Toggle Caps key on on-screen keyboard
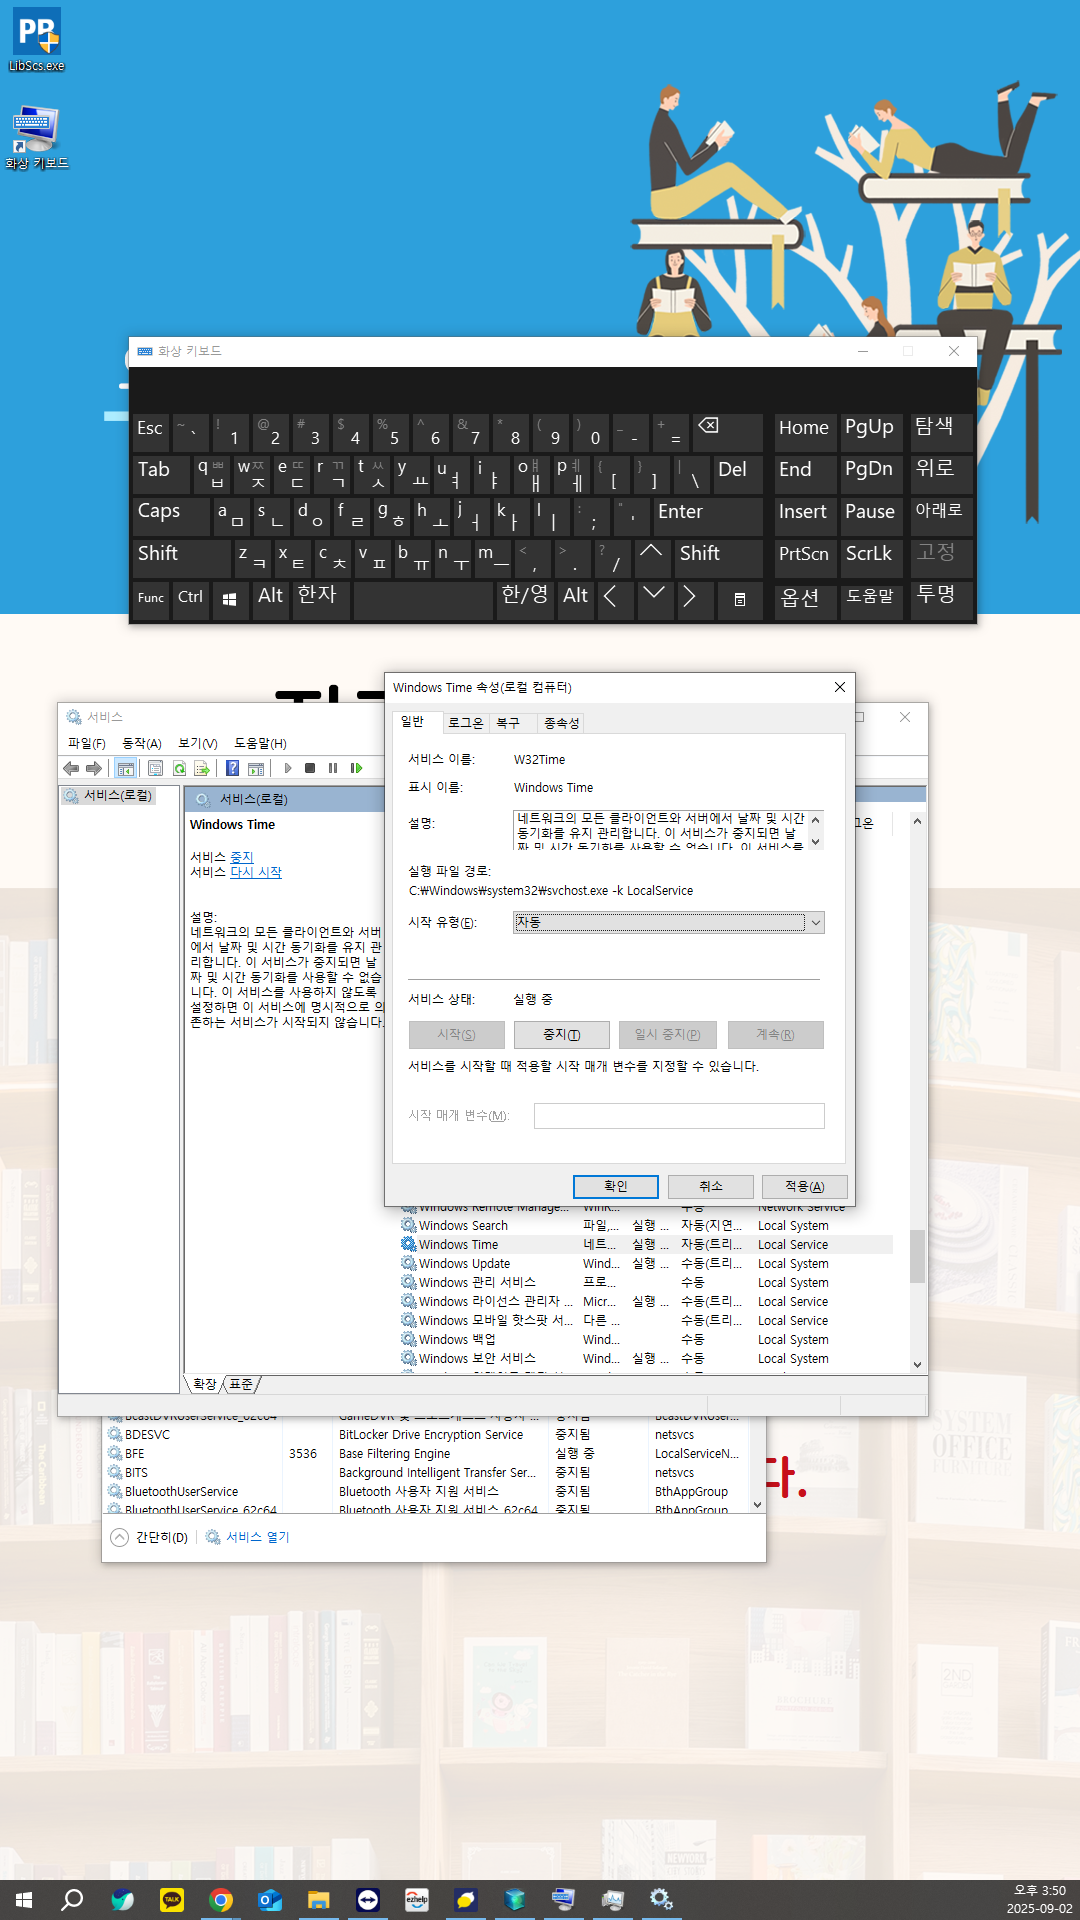Screen dimensions: 1080x1920 170,515
